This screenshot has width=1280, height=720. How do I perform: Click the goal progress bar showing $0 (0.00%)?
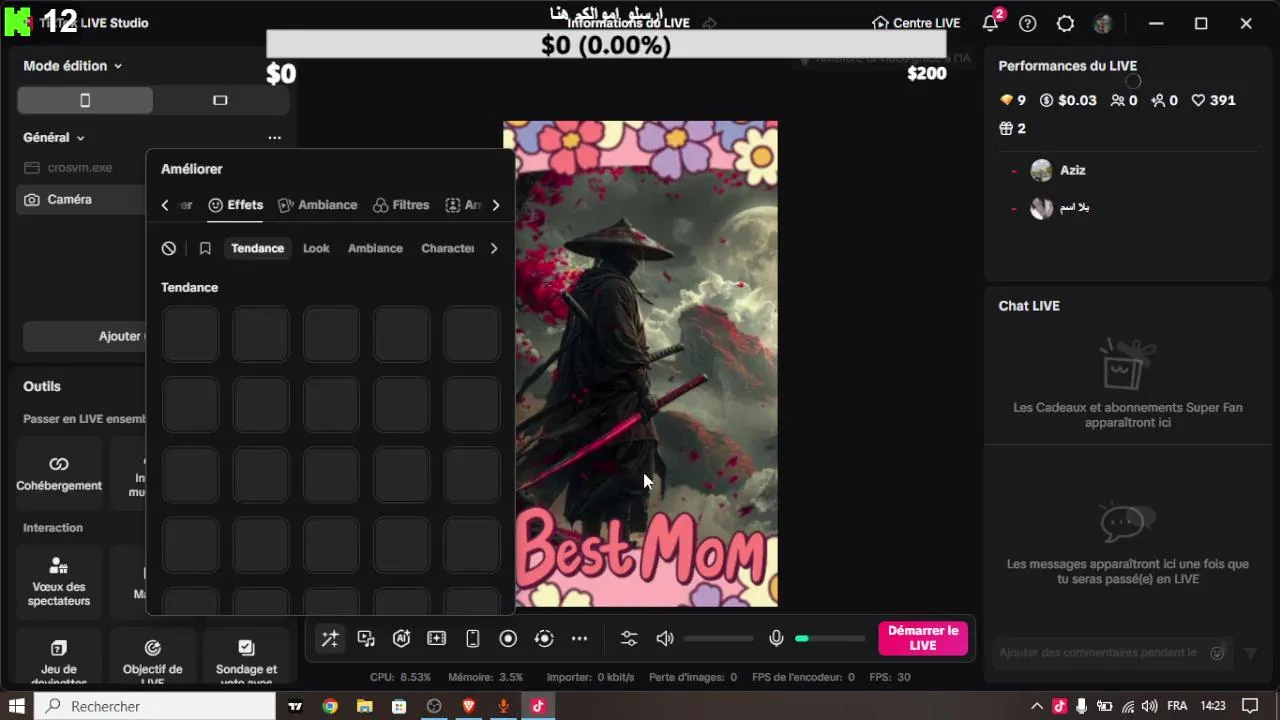[x=606, y=45]
